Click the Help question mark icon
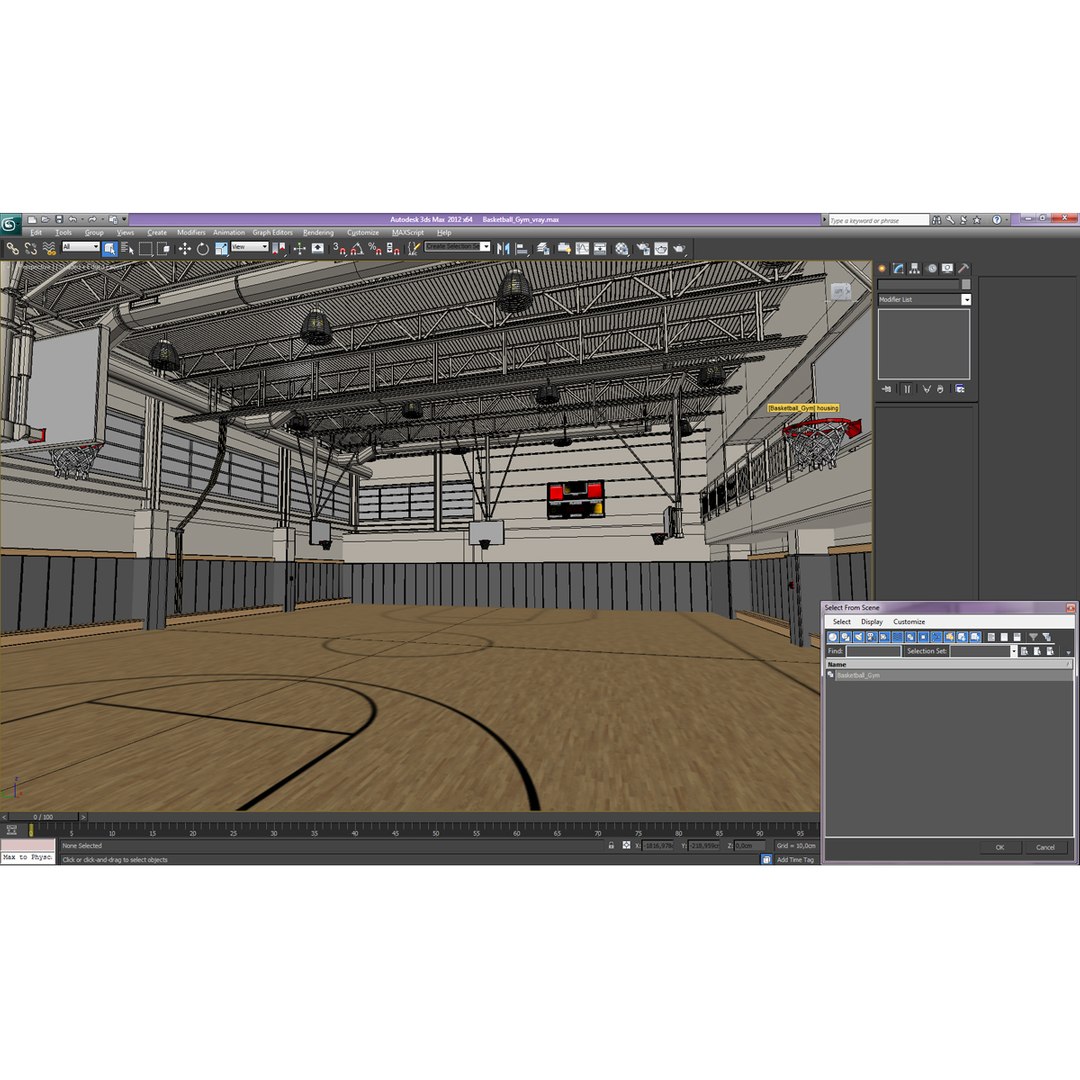 click(997, 220)
